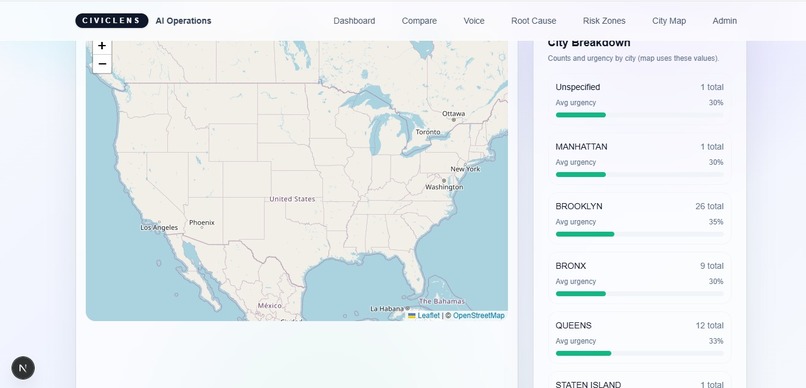Select the BRONX city card
Screen dimensions: 806x388
(639, 279)
